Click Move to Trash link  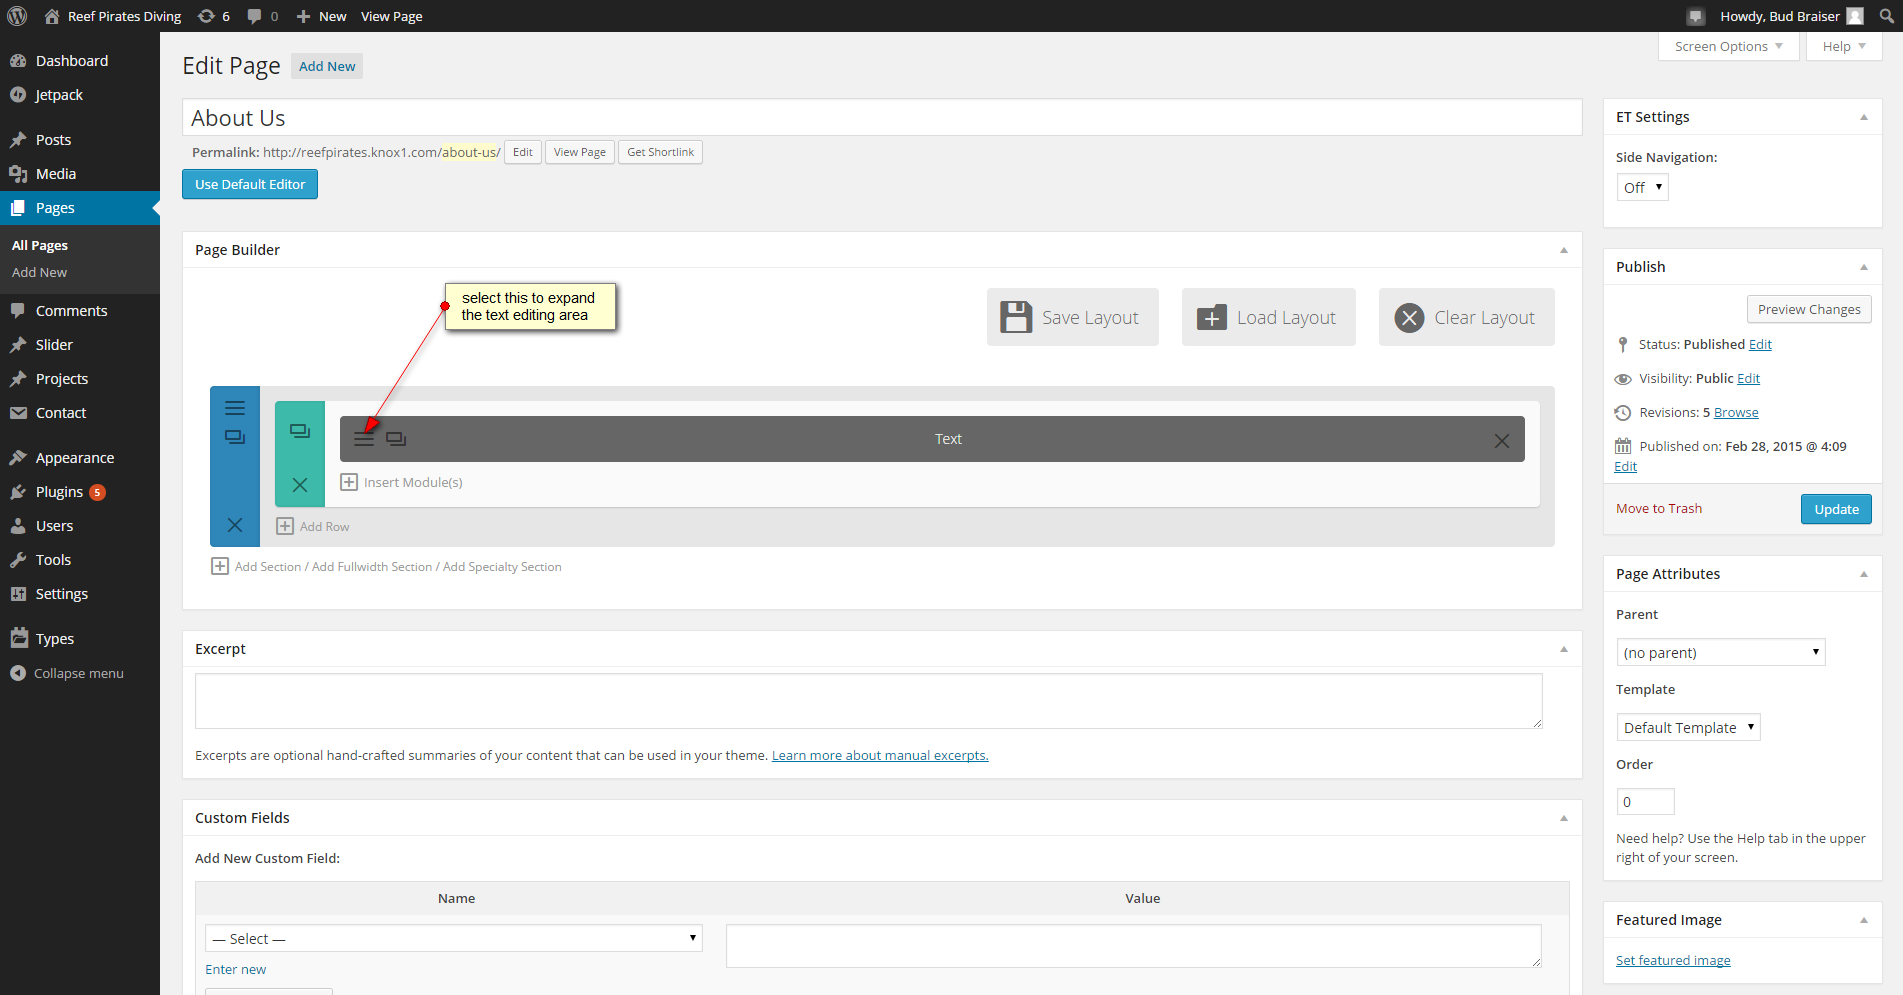pos(1659,508)
